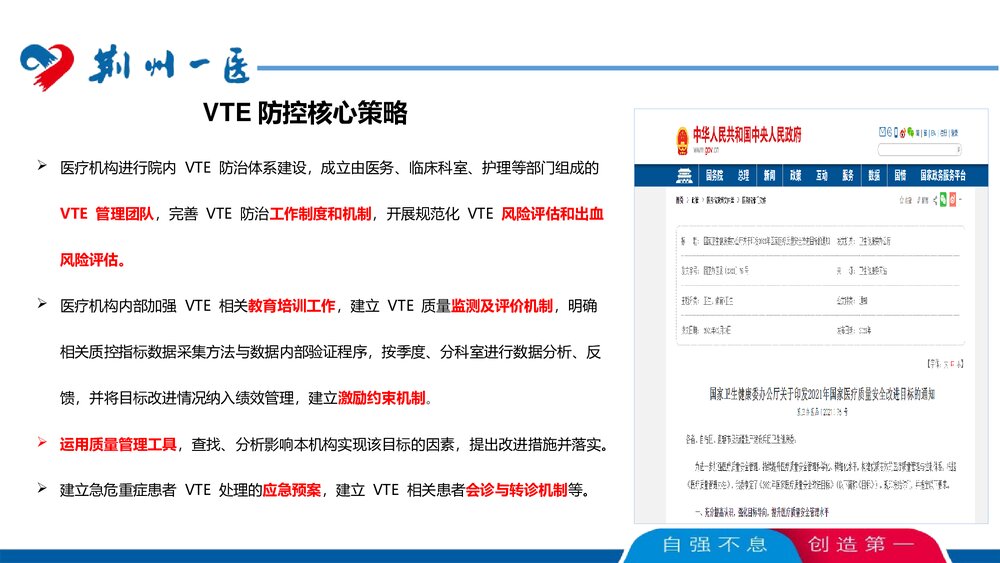Click the first bullet line 医疗机构进行院内

pyautogui.click(x=329, y=168)
